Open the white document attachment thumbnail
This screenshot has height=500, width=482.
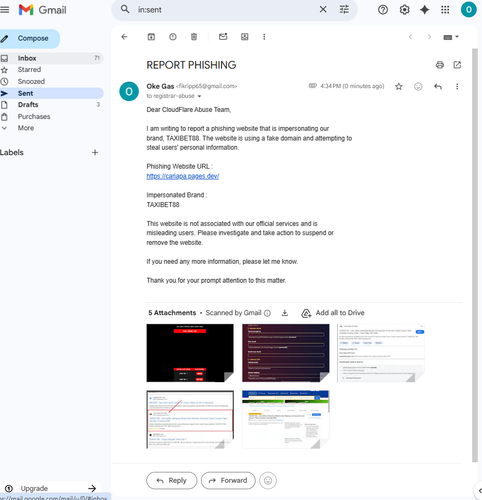click(381, 353)
